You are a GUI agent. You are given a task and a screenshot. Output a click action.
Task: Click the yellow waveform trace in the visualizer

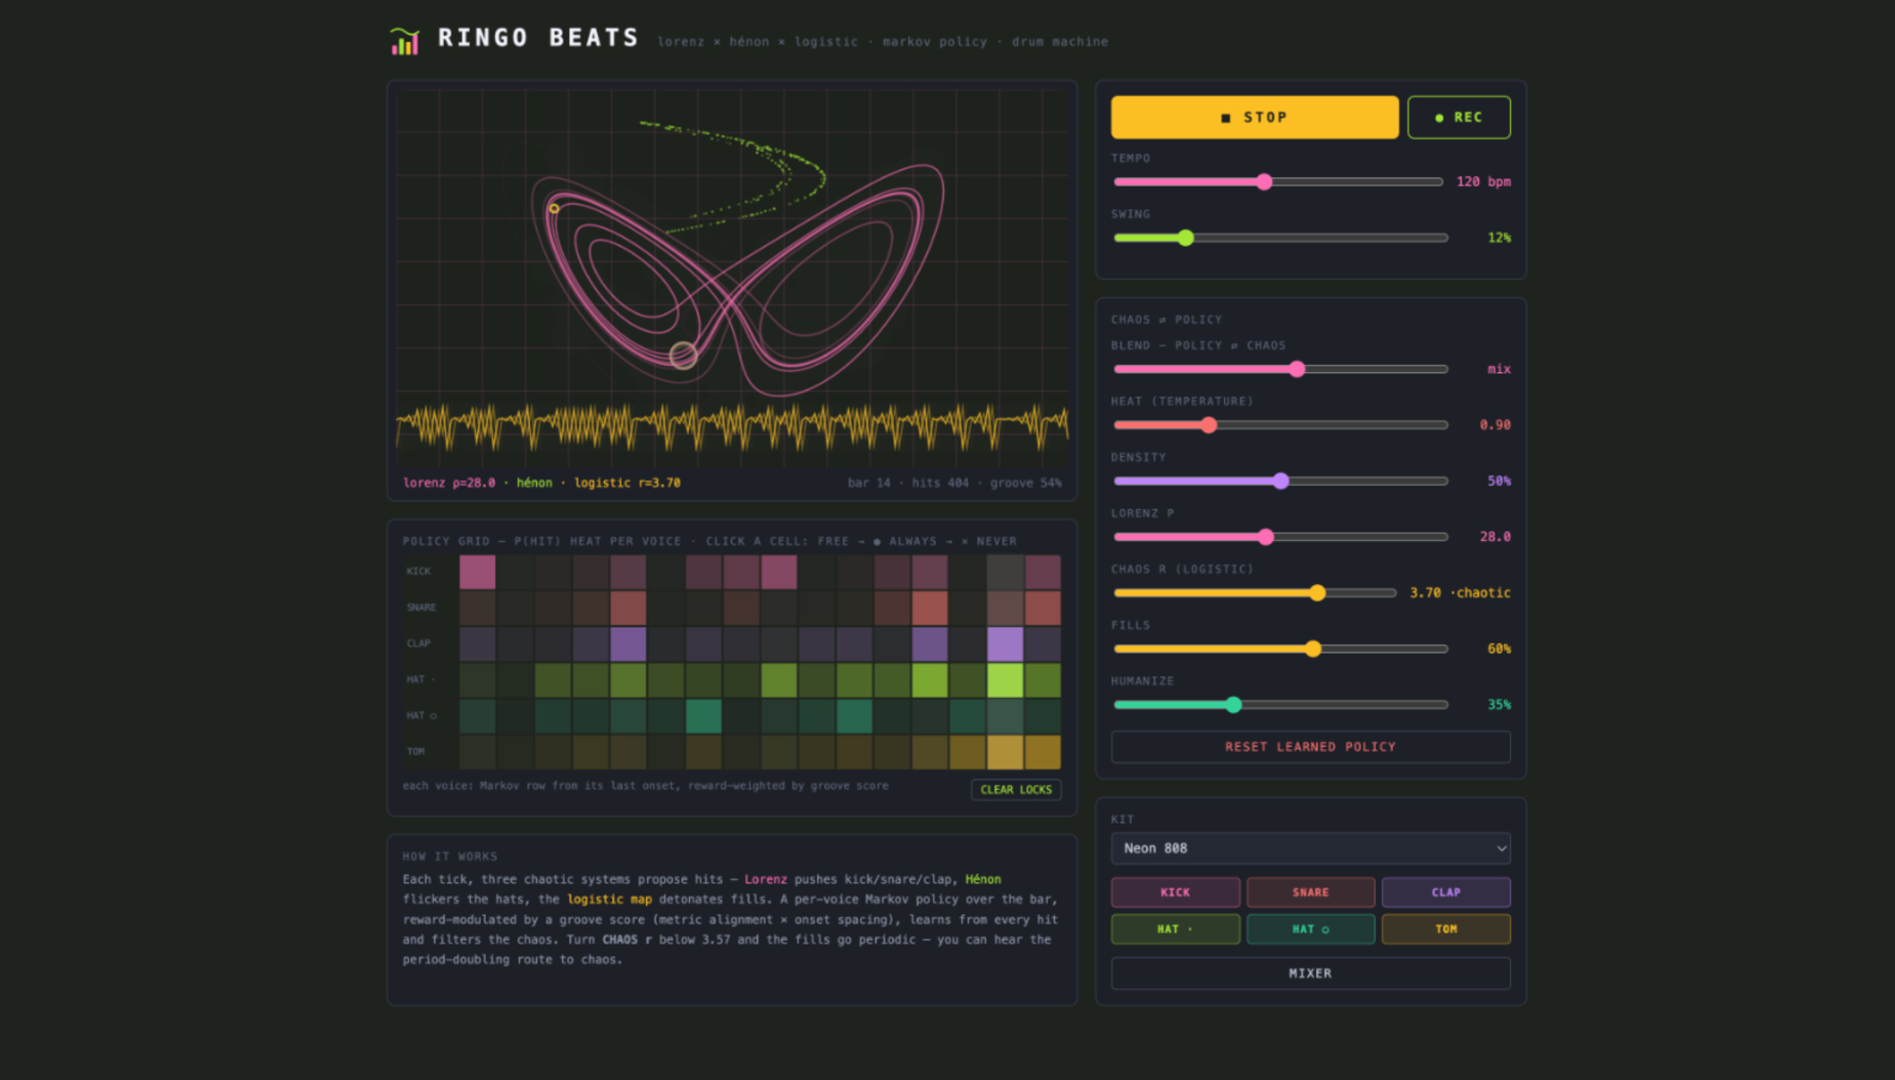coord(732,427)
